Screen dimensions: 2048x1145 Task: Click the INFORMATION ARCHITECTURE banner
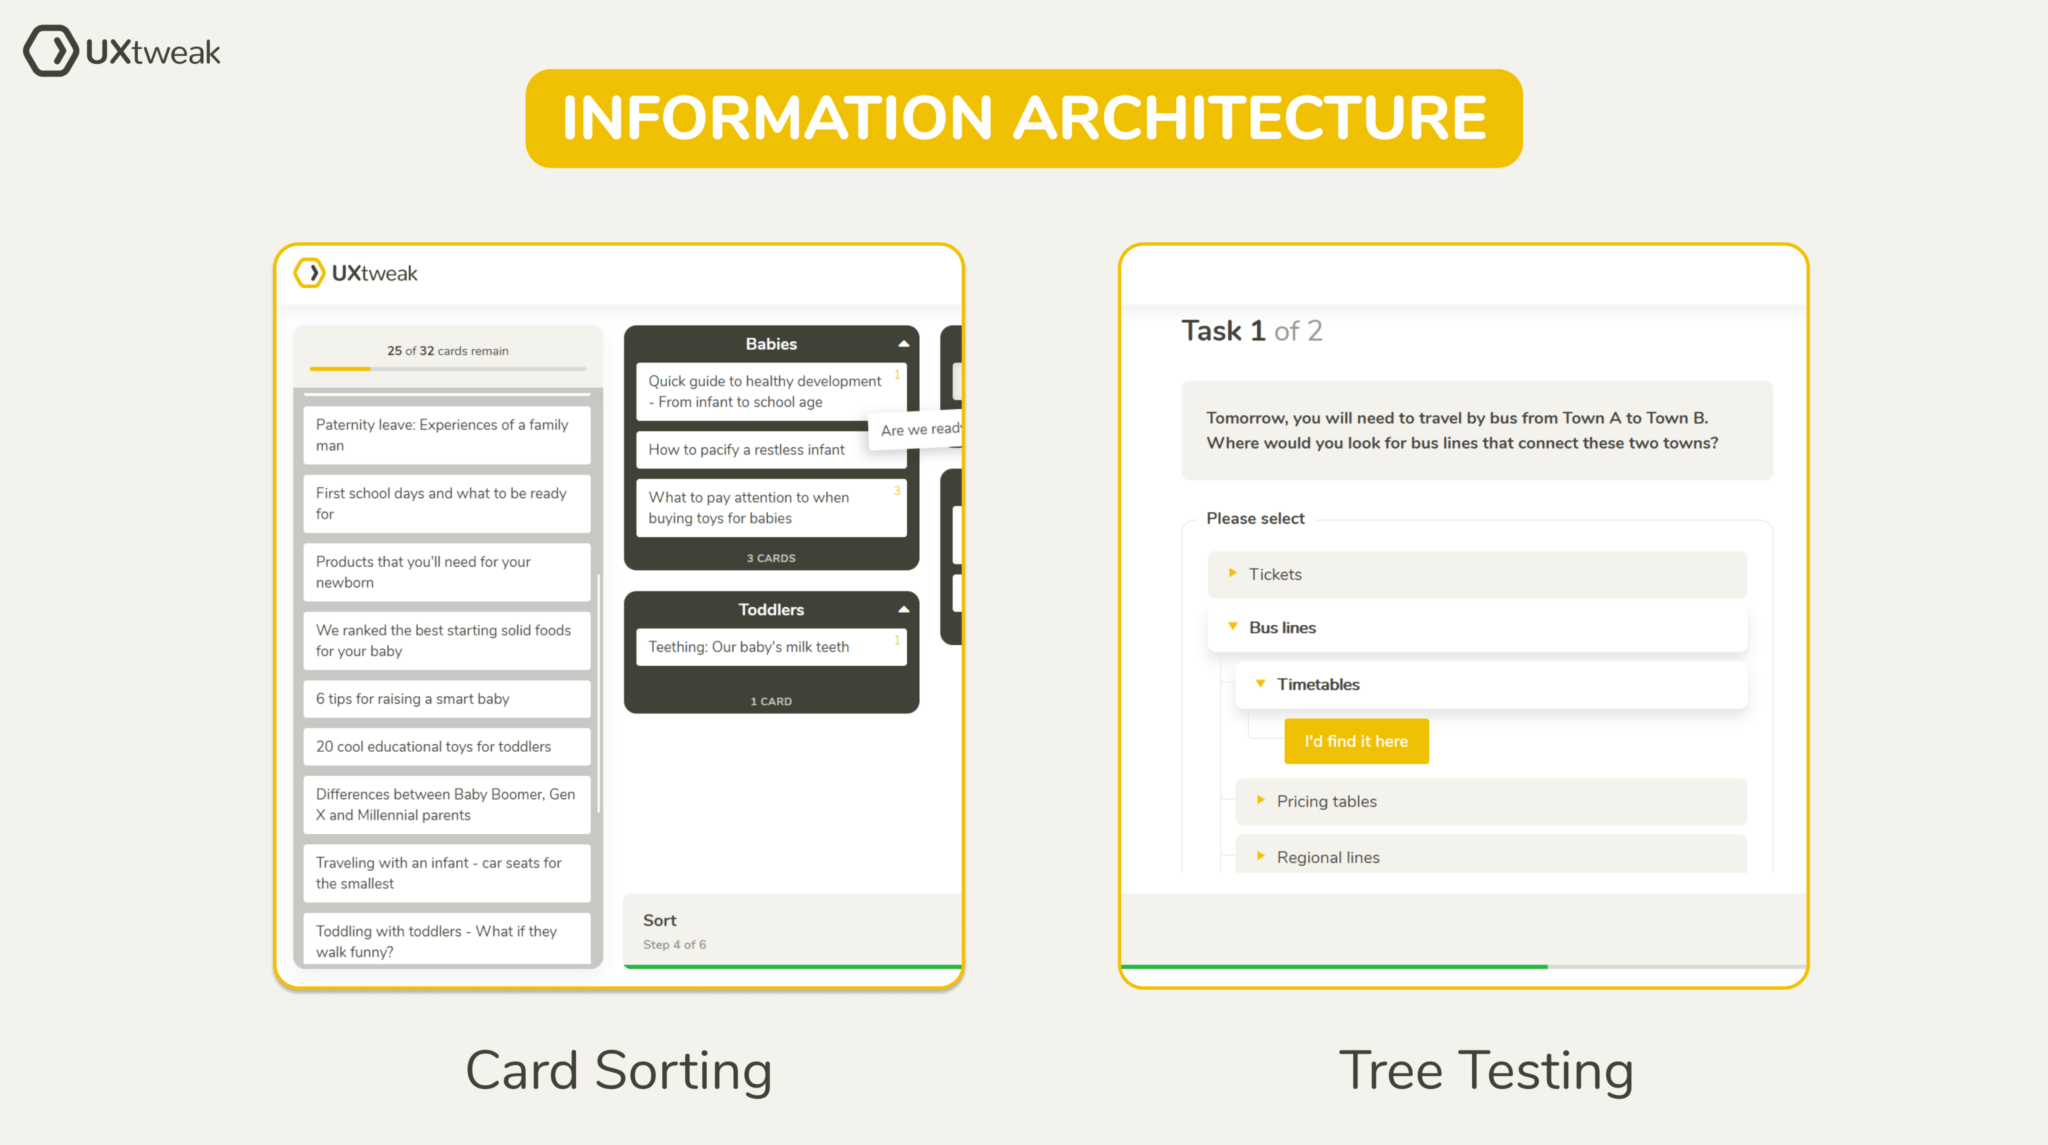click(1024, 118)
